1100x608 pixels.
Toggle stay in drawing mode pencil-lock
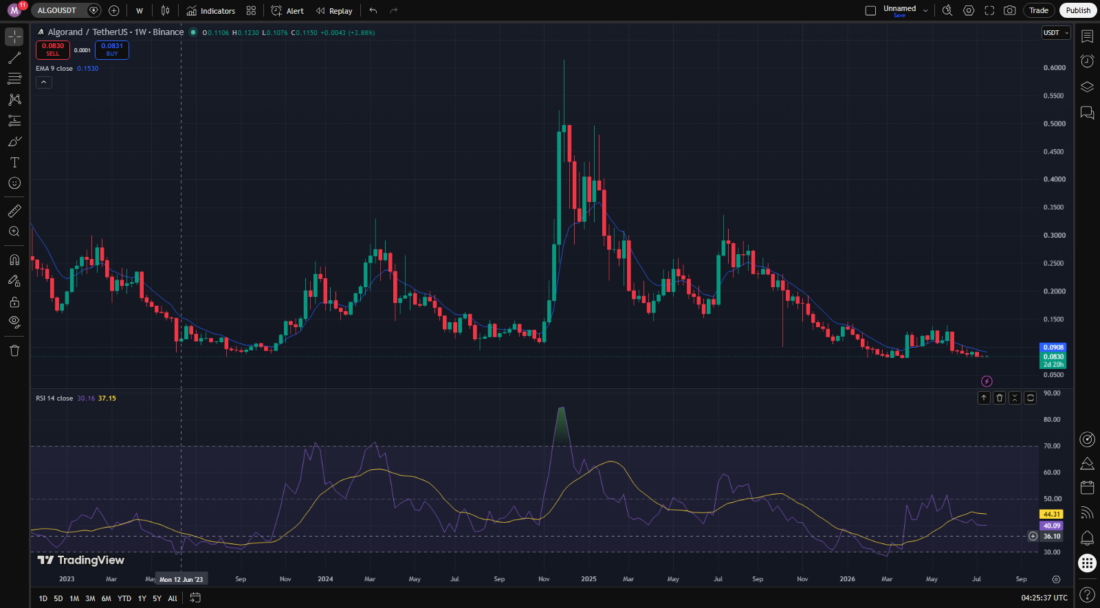(15, 281)
